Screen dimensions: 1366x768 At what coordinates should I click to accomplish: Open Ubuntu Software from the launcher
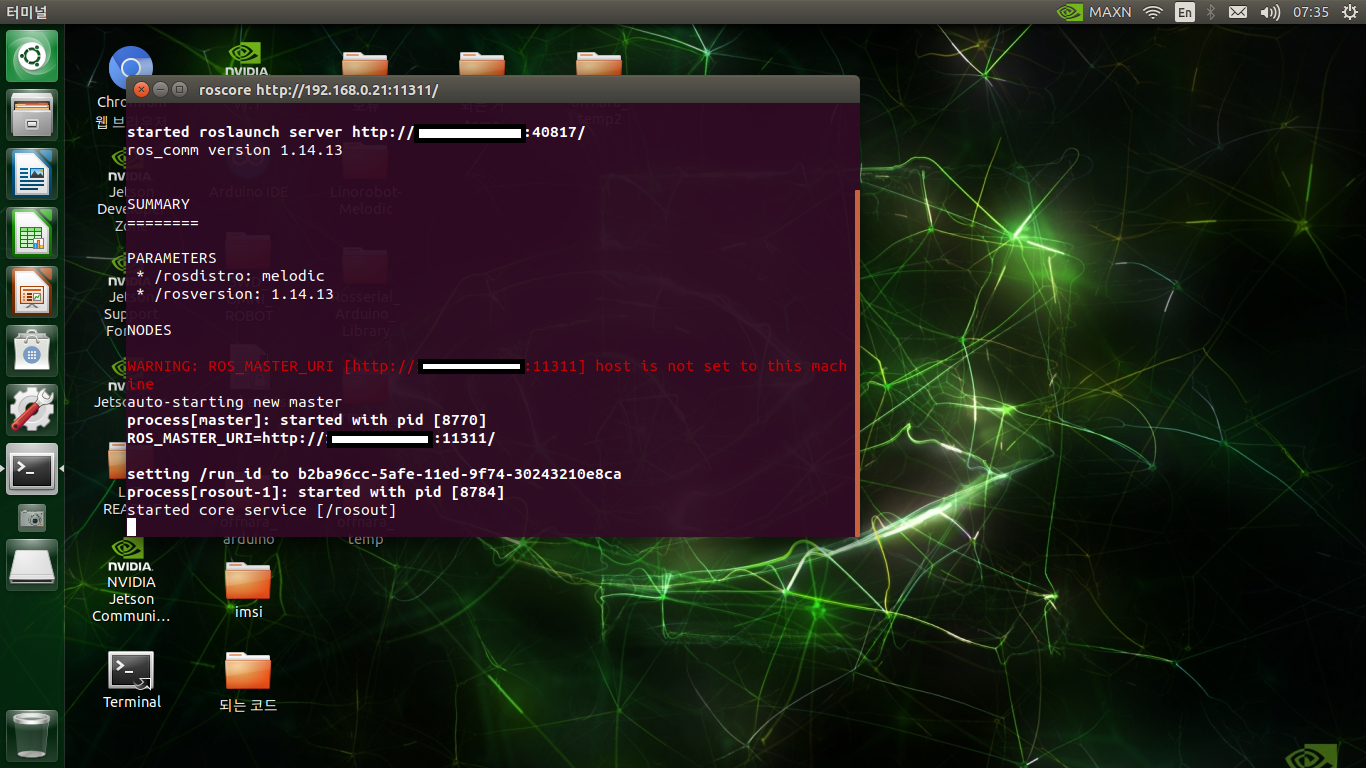pos(33,351)
